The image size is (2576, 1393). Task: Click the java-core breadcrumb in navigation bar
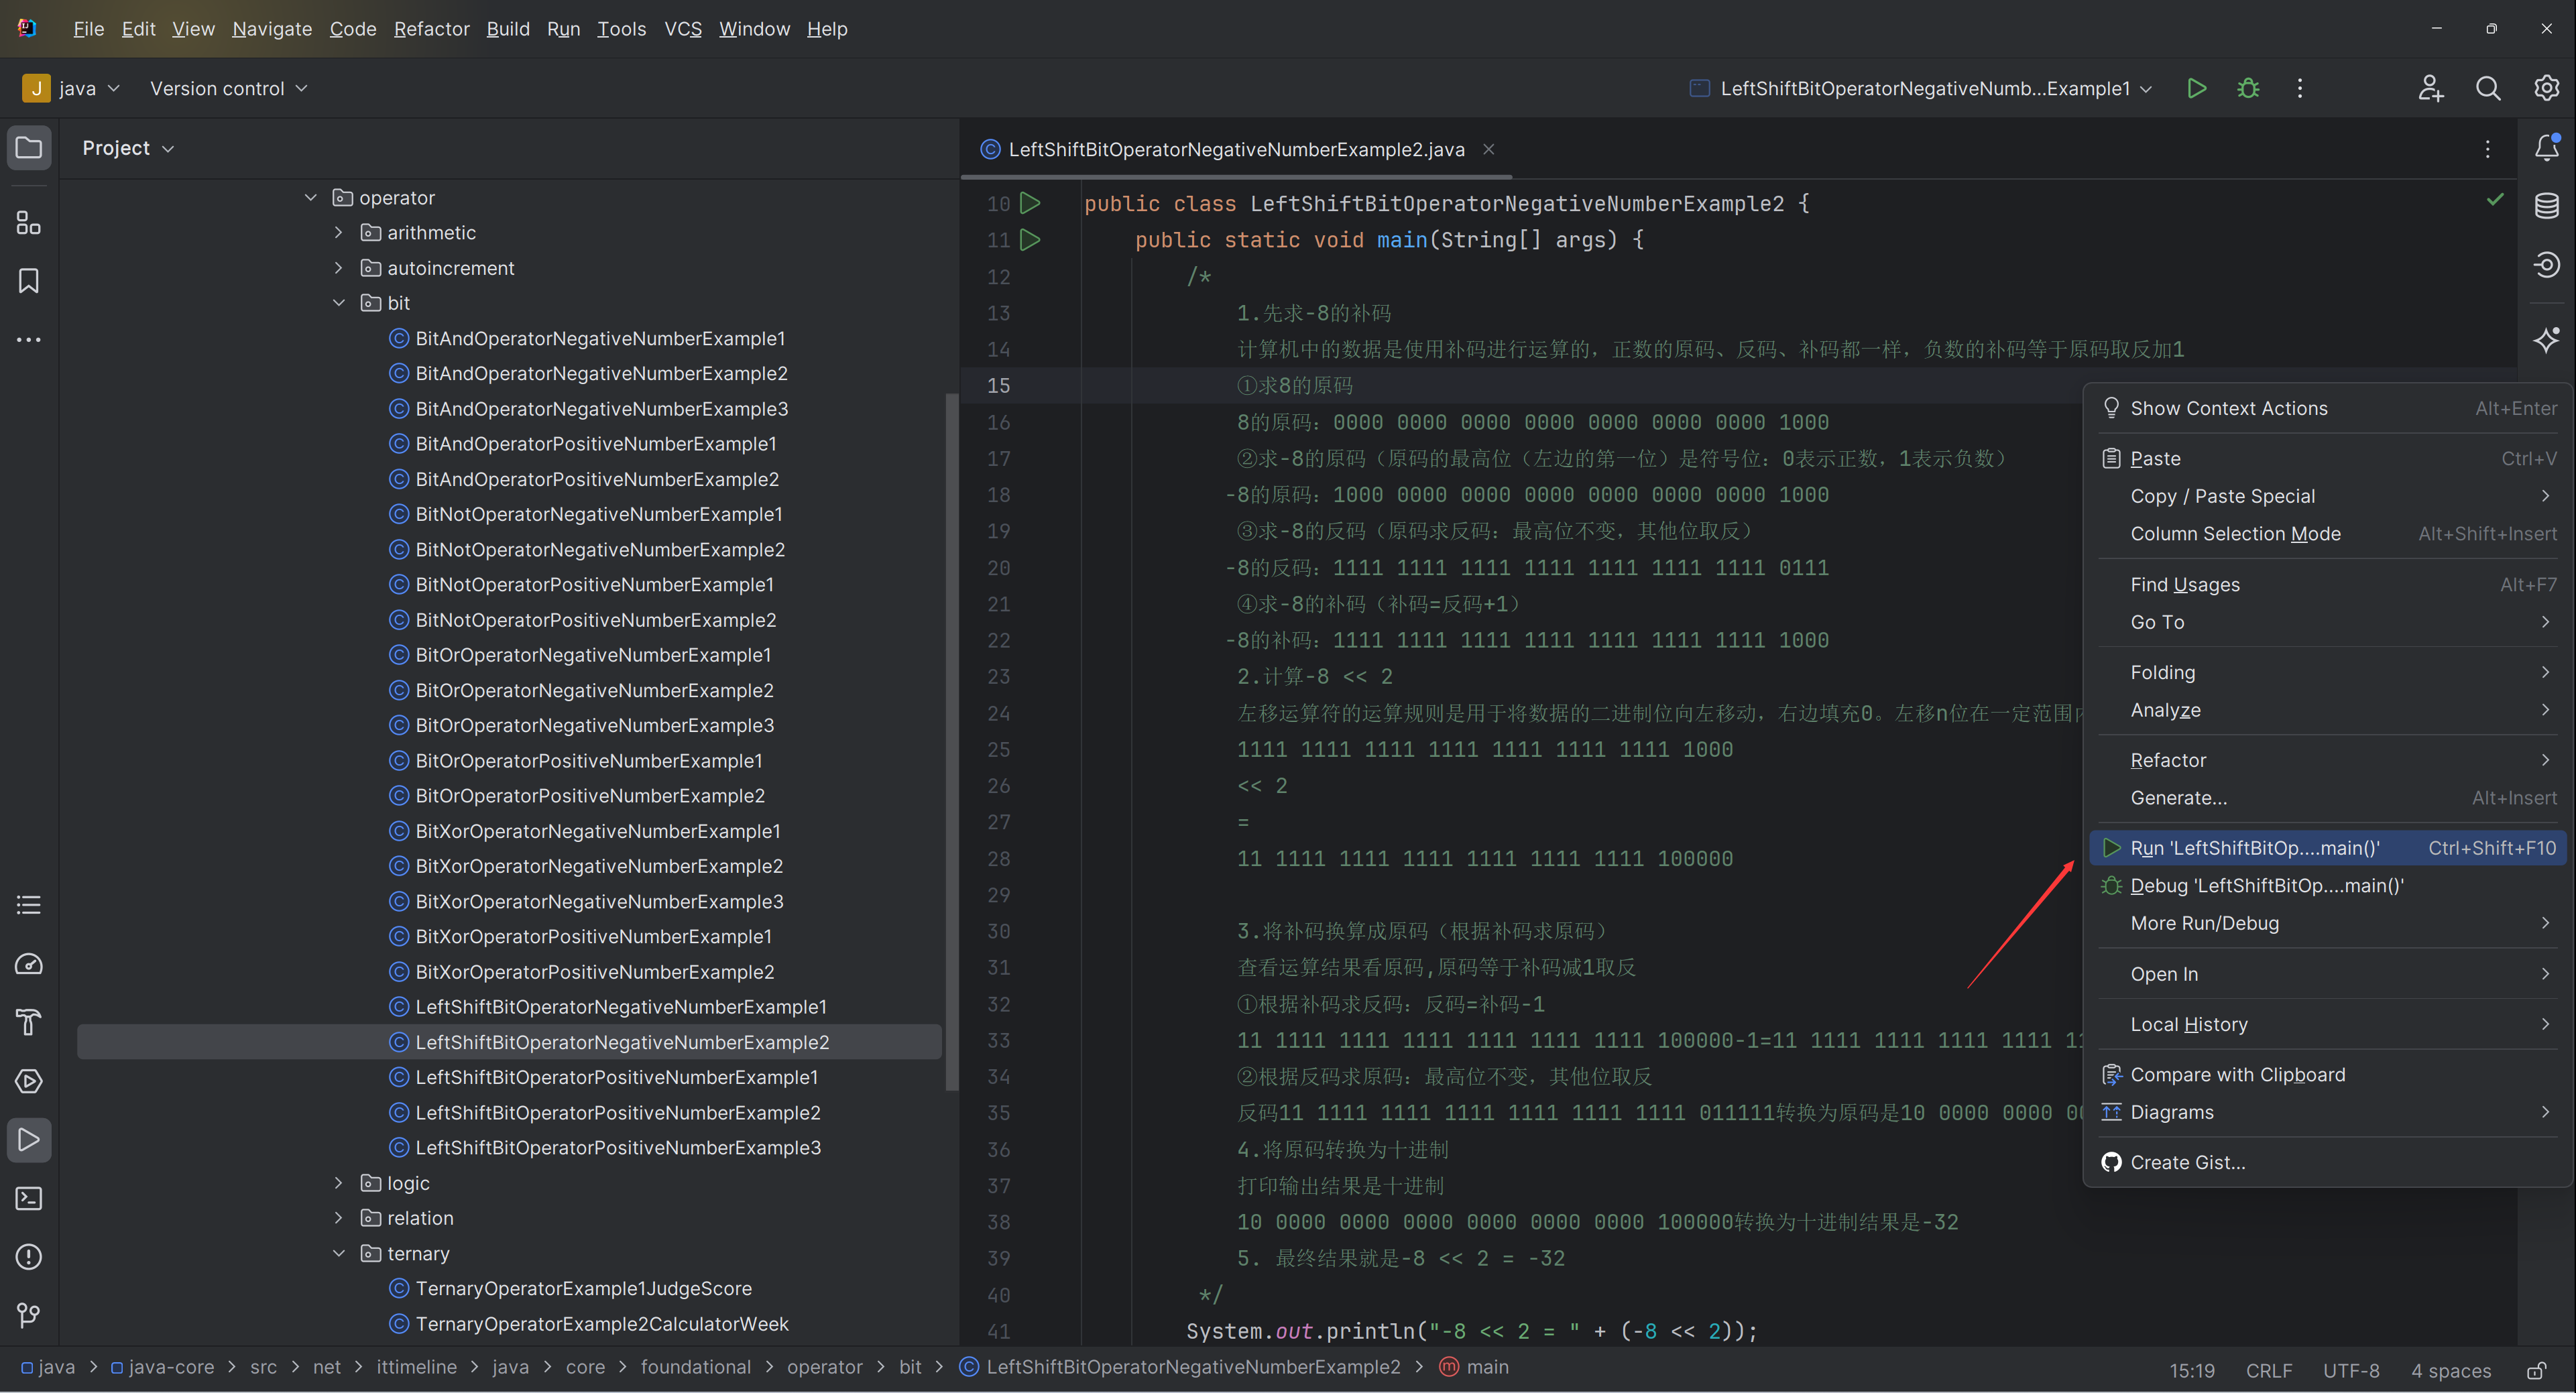[x=162, y=1367]
